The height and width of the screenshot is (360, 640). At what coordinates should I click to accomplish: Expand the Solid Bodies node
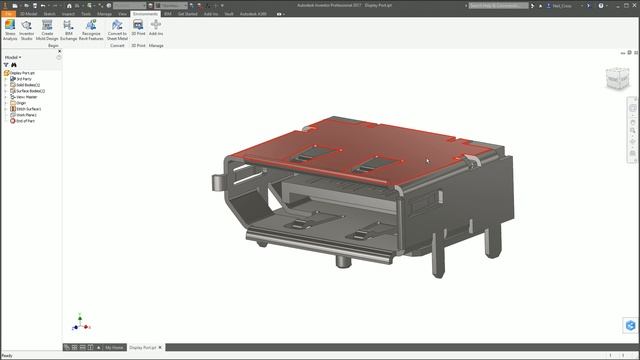(x=6, y=85)
